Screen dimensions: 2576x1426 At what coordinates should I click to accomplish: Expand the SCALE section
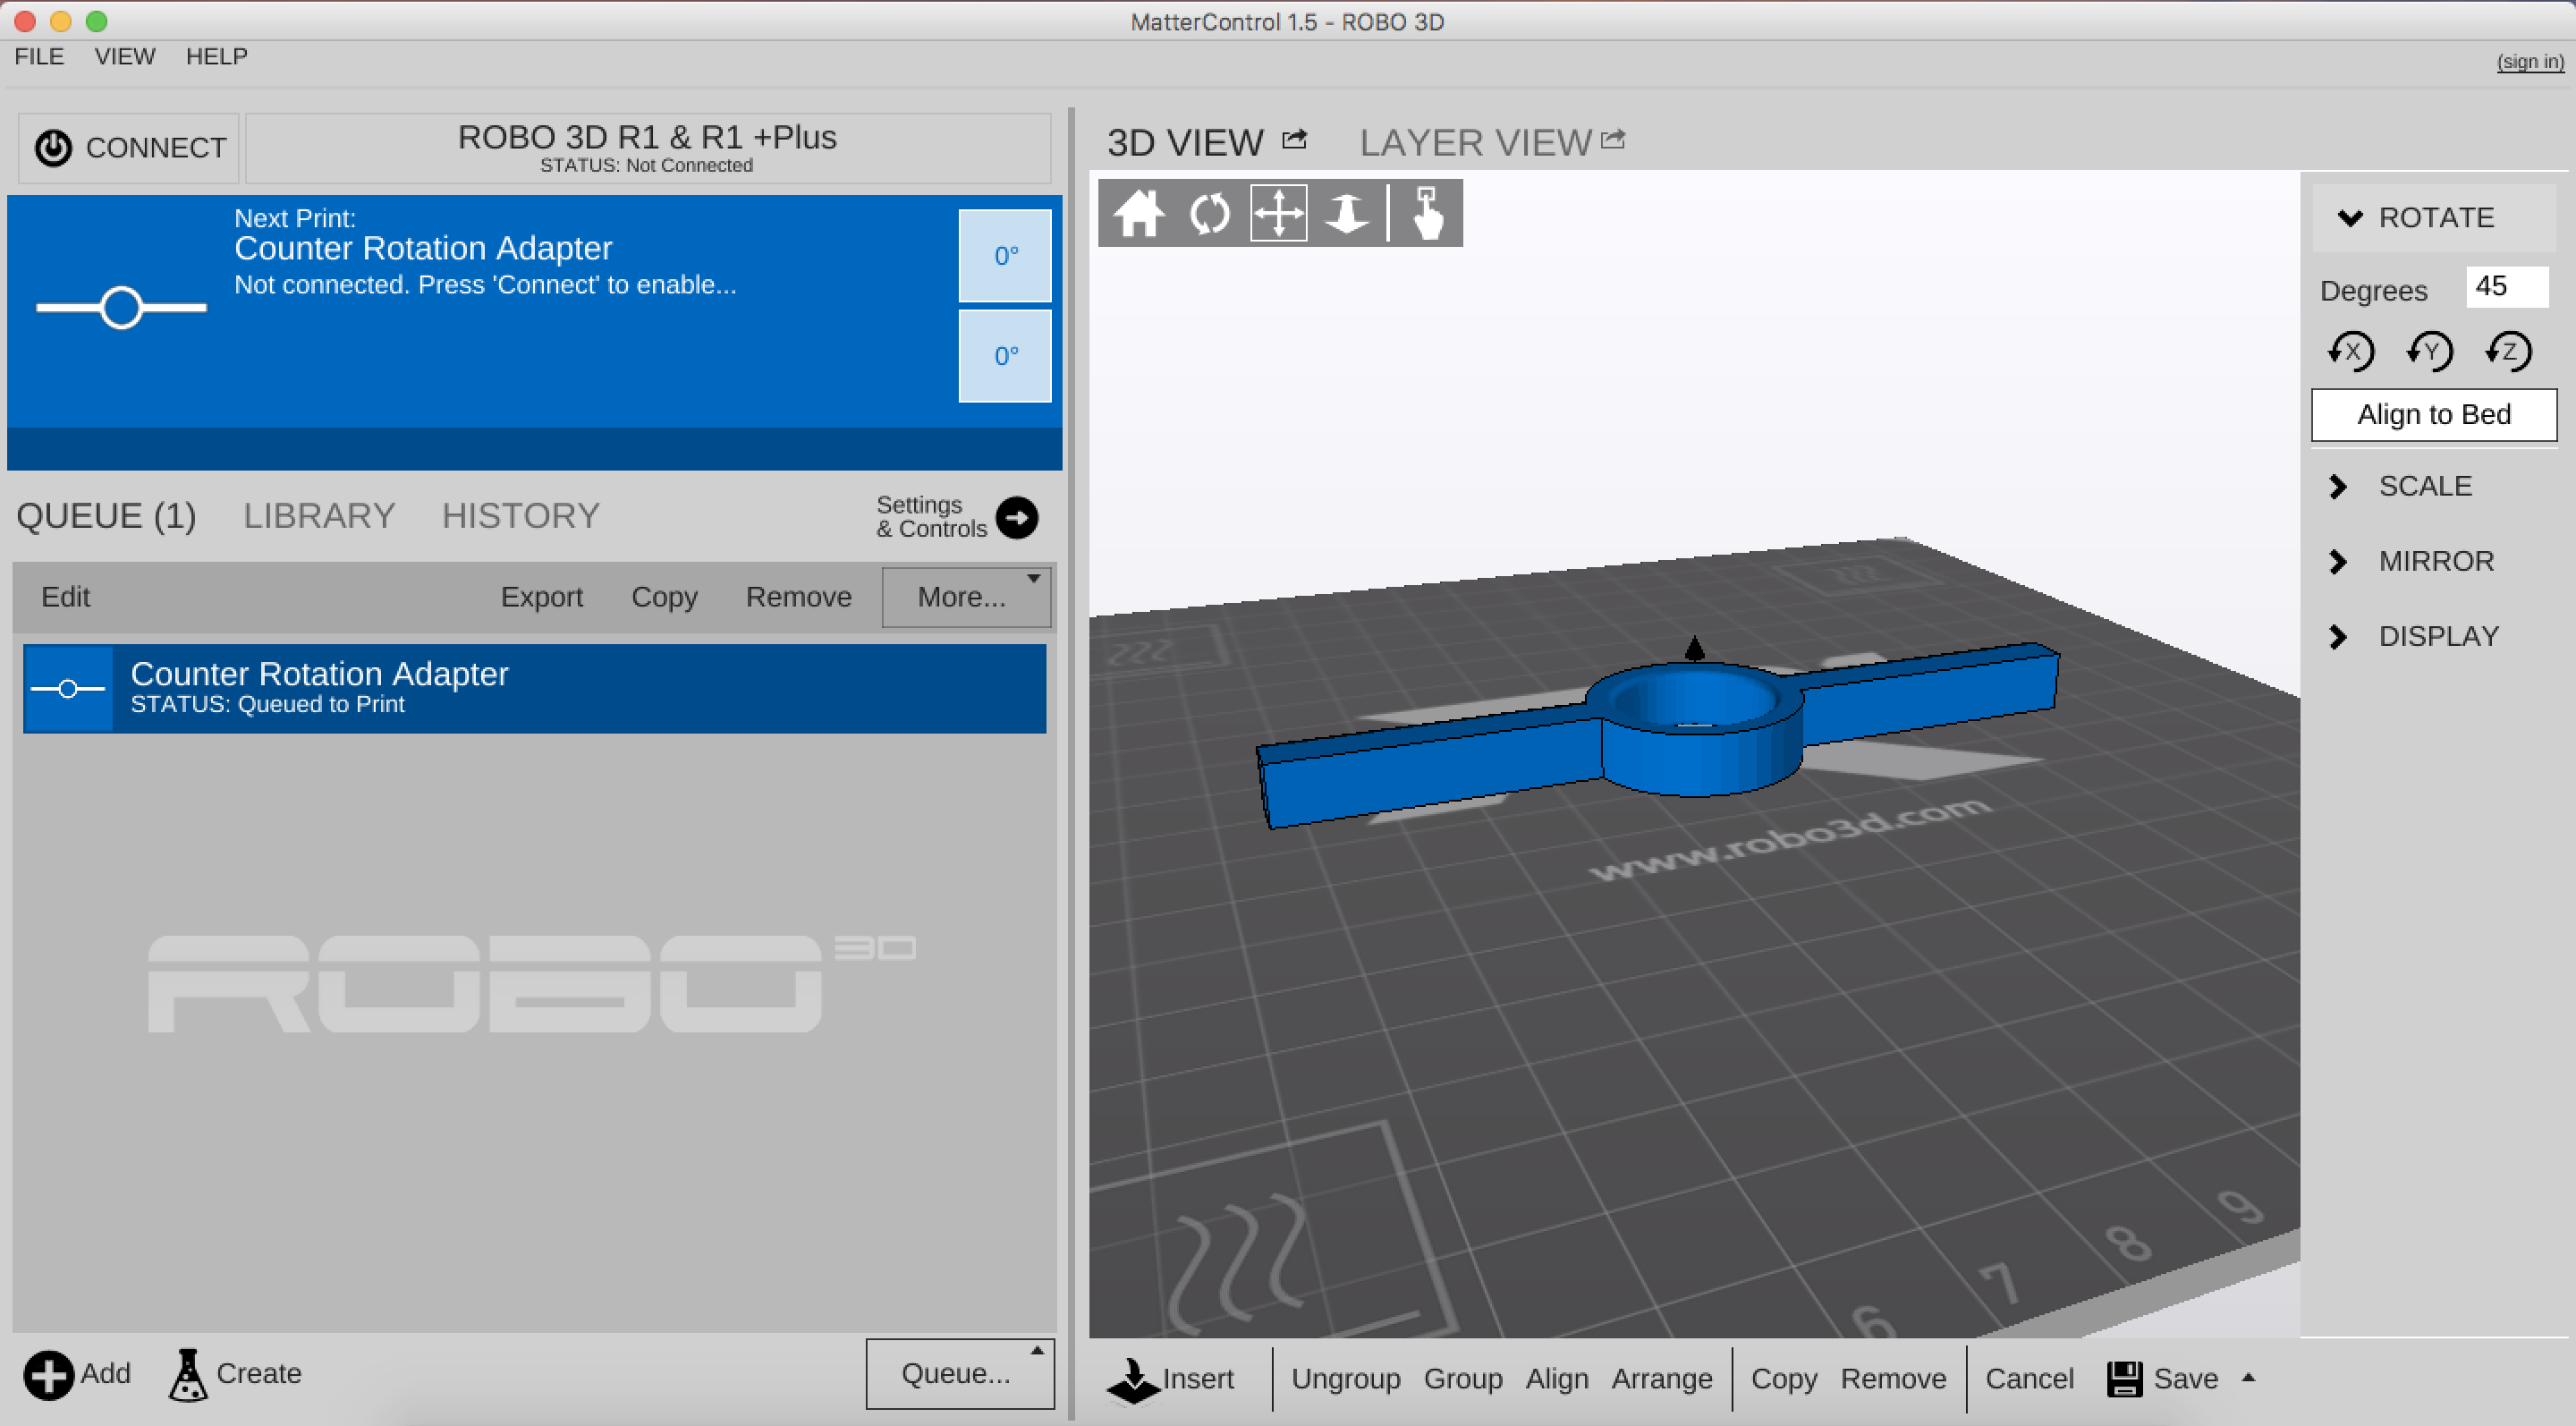click(2338, 486)
